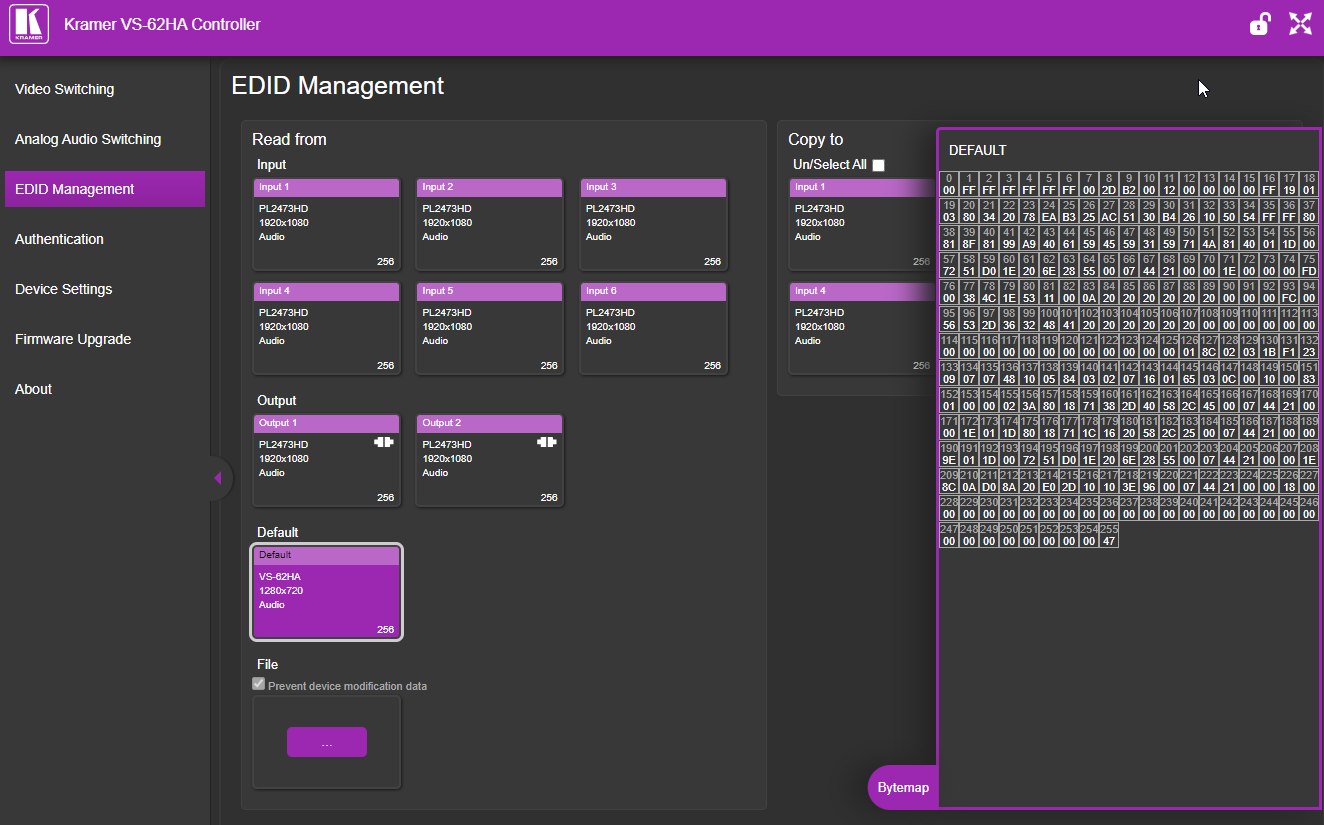
Task: Select Output 1 as EDID source
Action: coord(326,460)
